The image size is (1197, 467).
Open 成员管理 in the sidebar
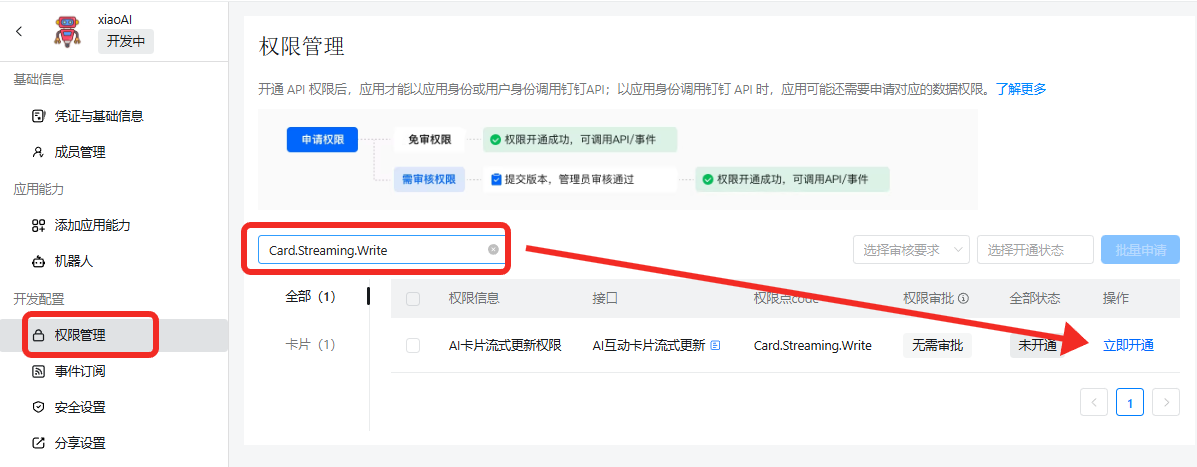[x=79, y=152]
